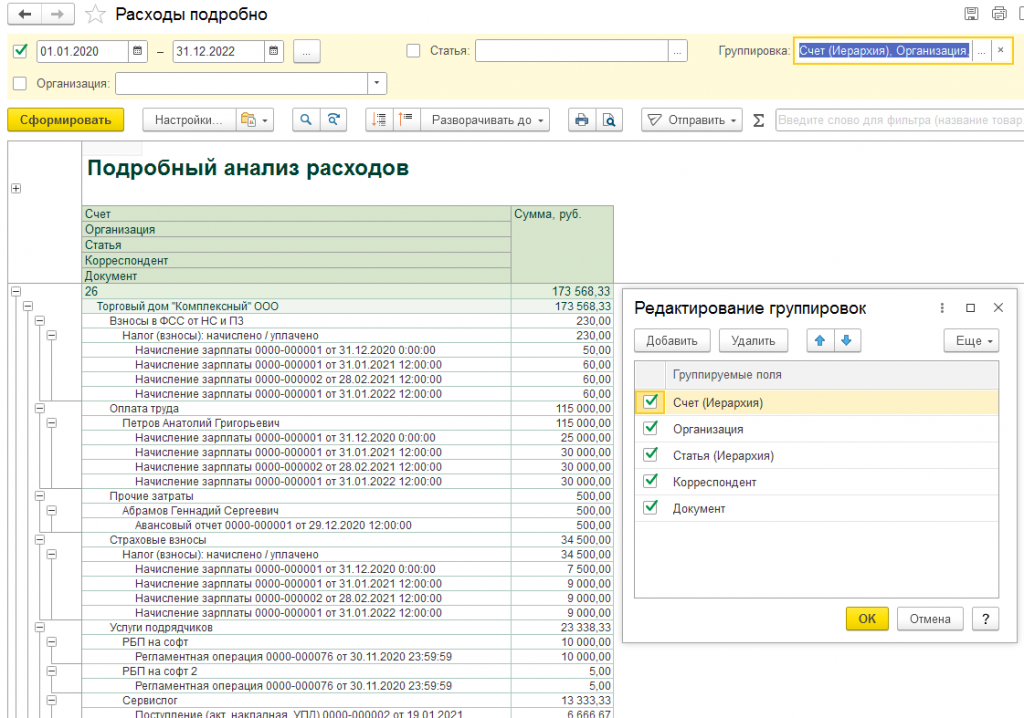Screen dimensions: 1024x718
Task: Click the filter word input field
Action: coord(895,120)
